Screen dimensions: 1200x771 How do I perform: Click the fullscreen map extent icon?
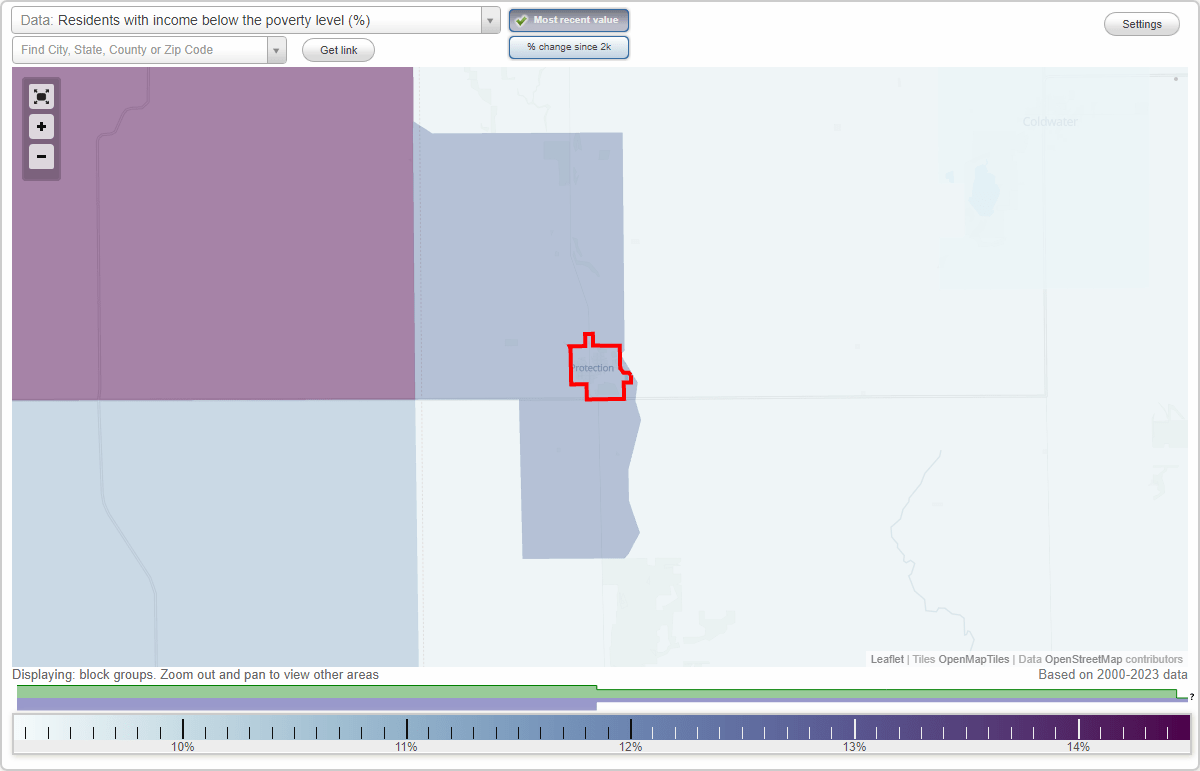point(41,97)
